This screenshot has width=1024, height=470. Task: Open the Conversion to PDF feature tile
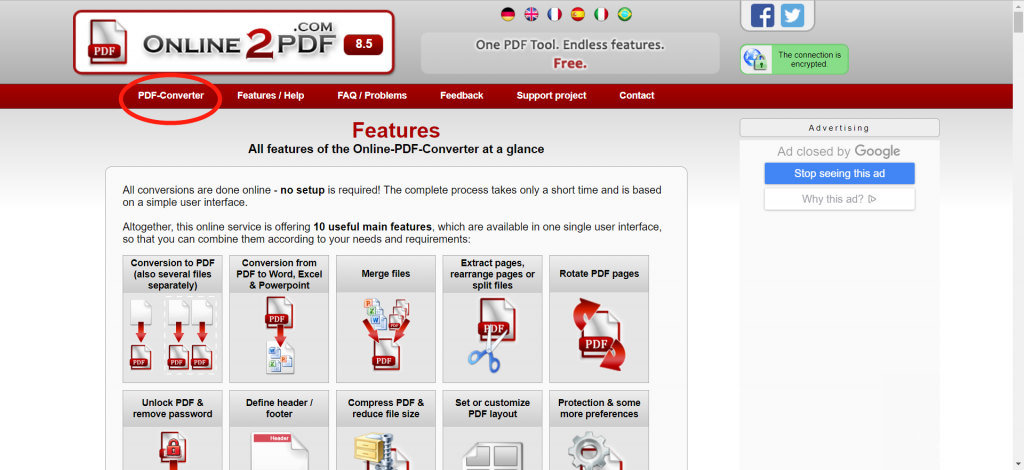pos(172,319)
